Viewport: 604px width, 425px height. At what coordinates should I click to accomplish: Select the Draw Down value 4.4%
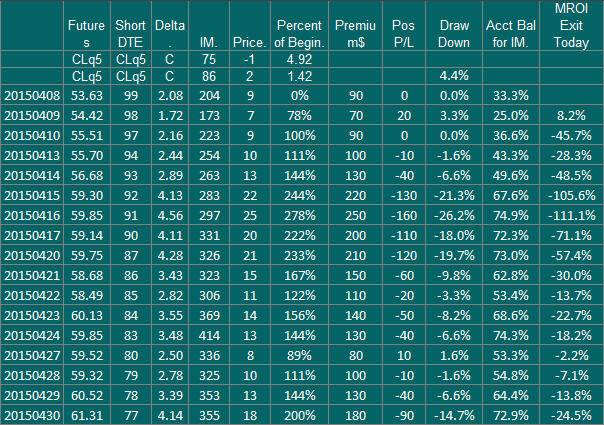coord(454,76)
